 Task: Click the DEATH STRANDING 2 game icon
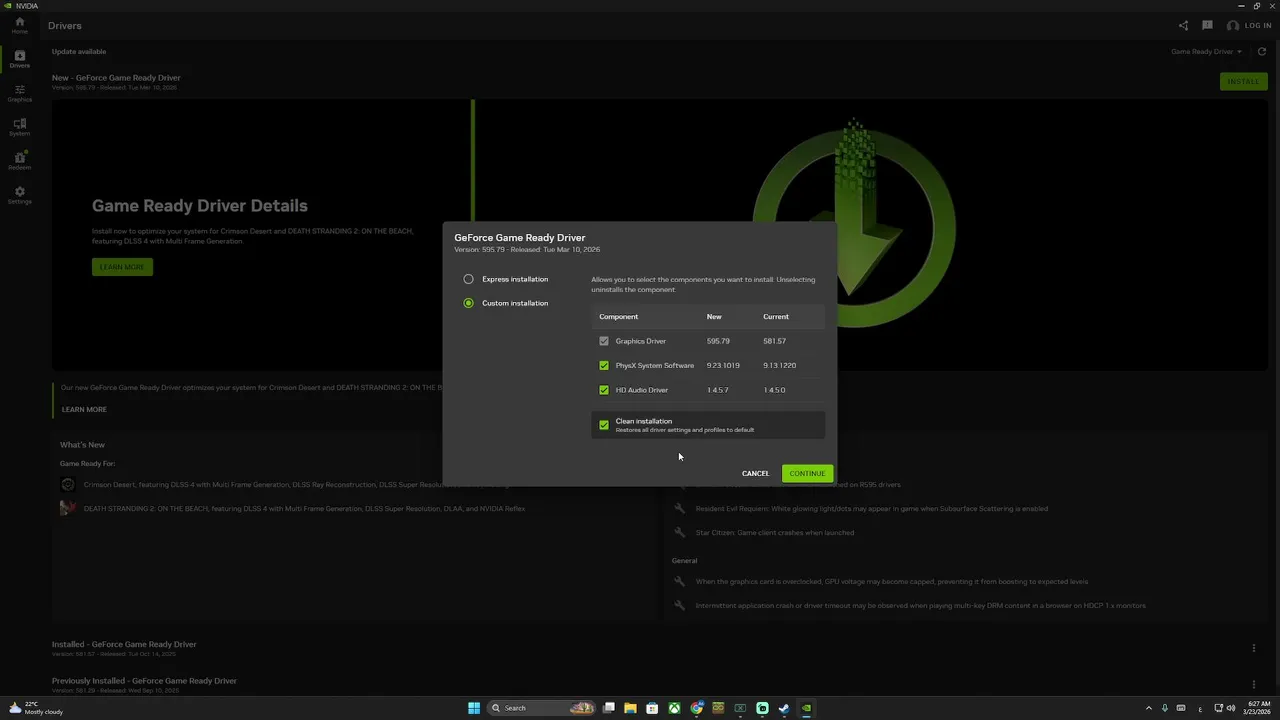click(67, 508)
